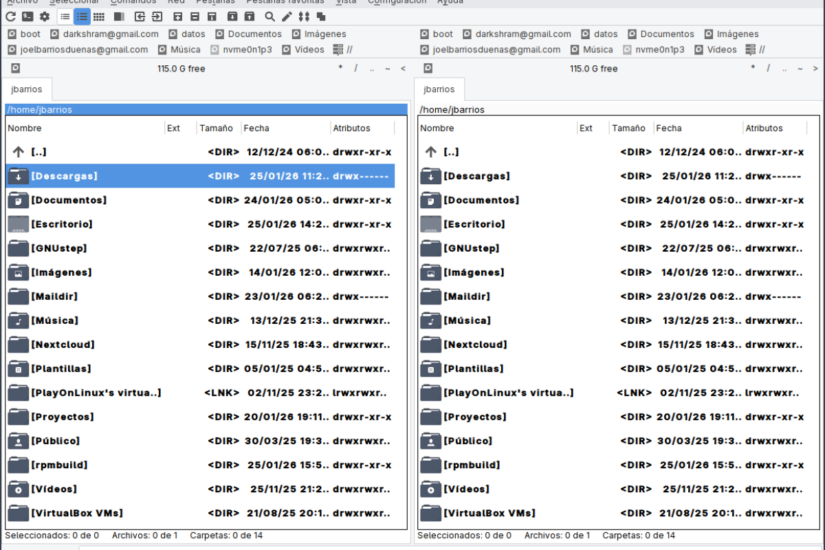
Task: Select [VirtualBox VMs] folder in right panel
Action: tap(613, 513)
